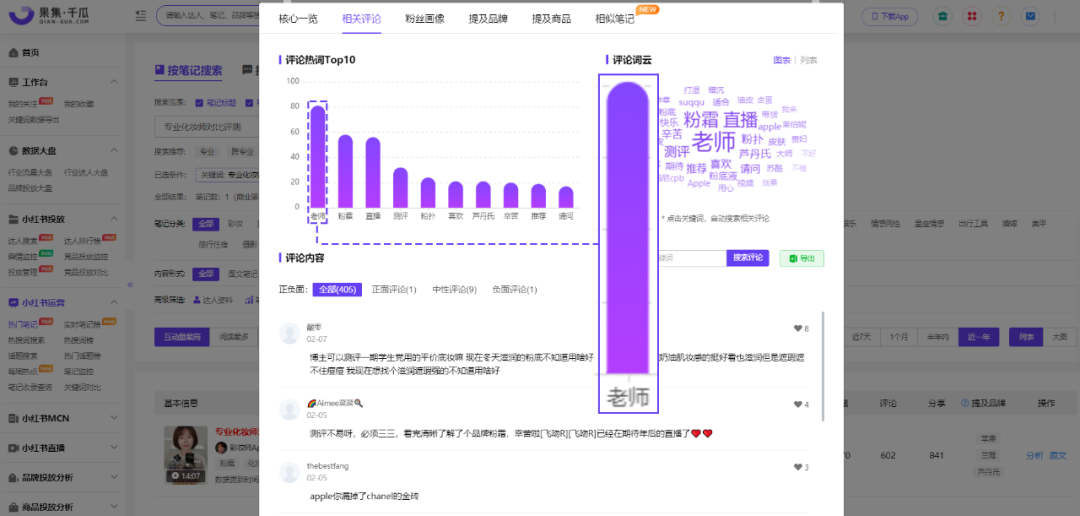
Task: Click the Qian-Gua logo
Action: (49, 15)
